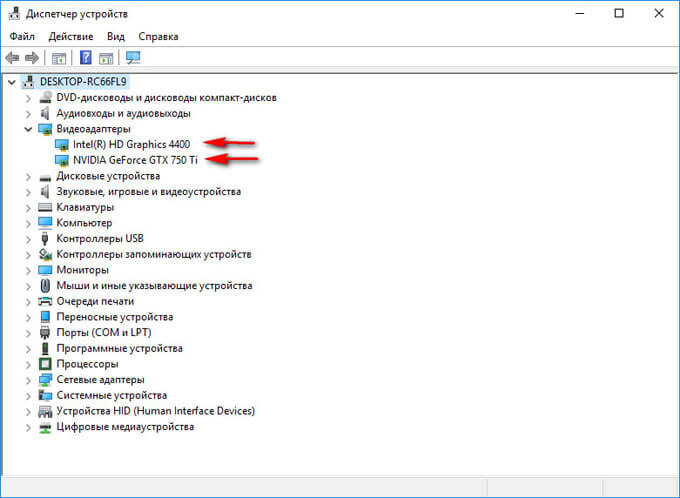680x498 pixels.
Task: Click the display adapter icon next to Видеоадаптеры
Action: (45, 129)
